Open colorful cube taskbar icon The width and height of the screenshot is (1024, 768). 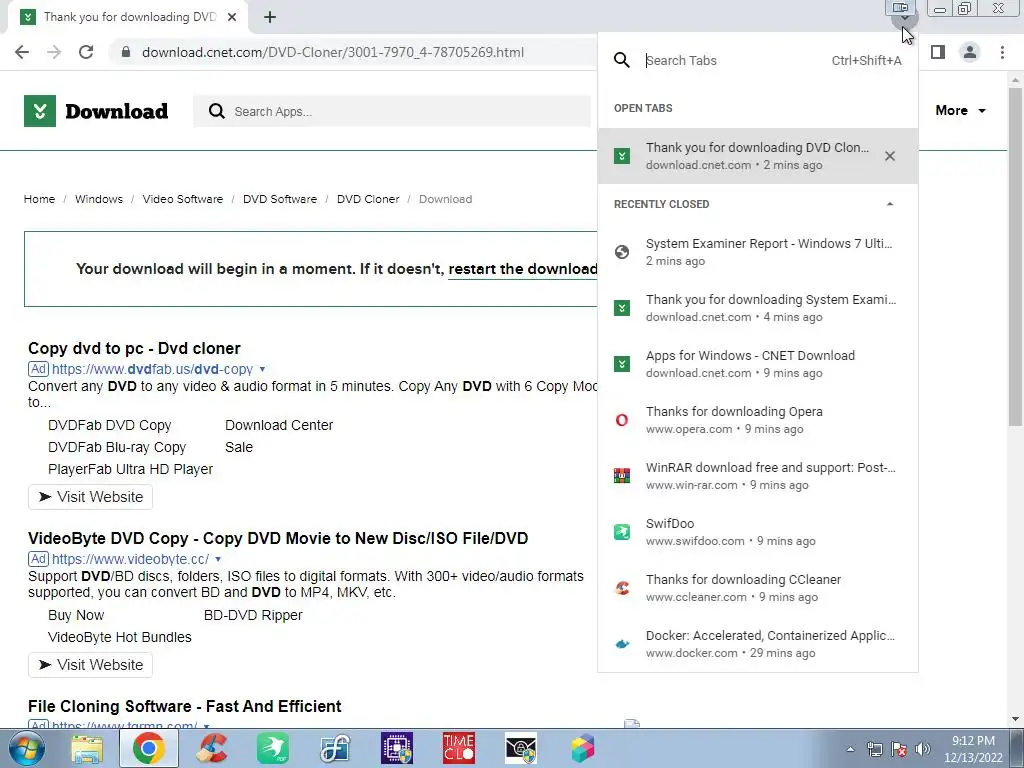pyautogui.click(x=583, y=748)
